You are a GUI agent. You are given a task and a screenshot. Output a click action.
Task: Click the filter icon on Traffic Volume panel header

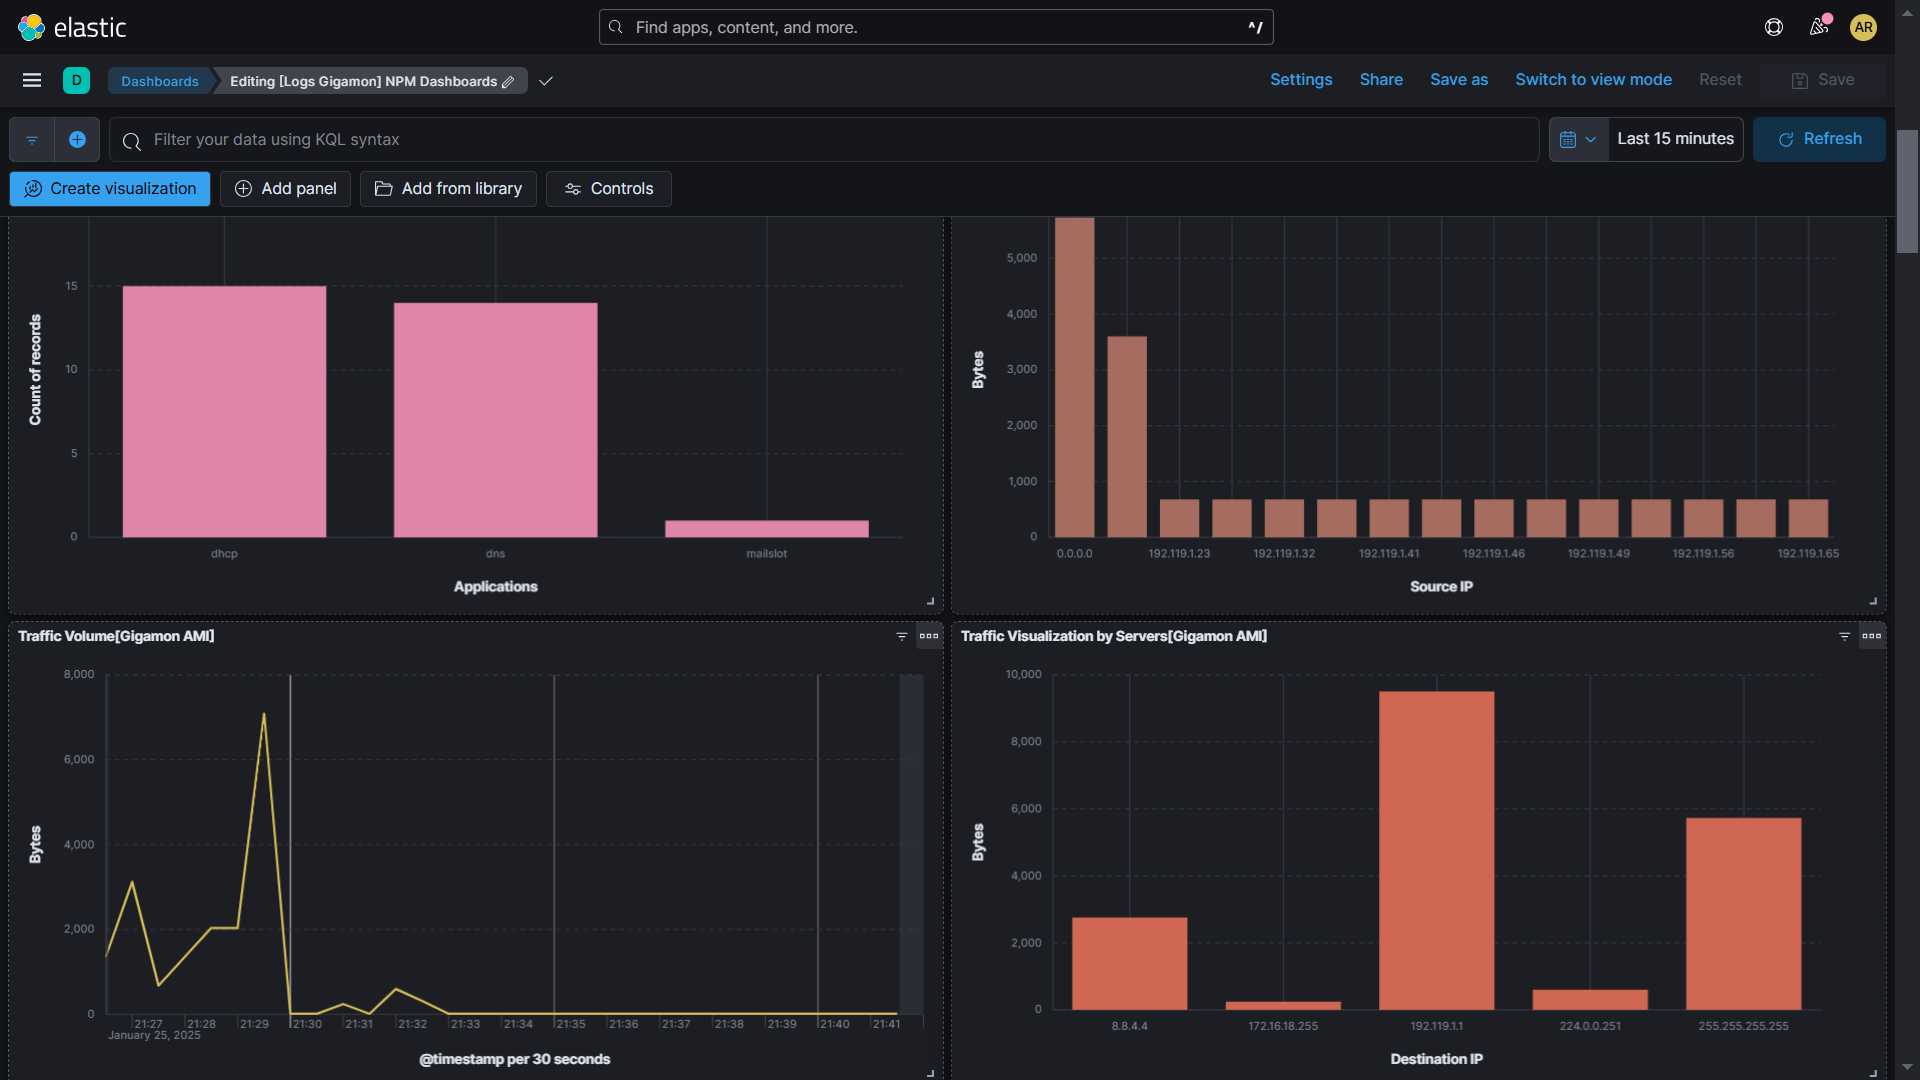[x=903, y=636]
